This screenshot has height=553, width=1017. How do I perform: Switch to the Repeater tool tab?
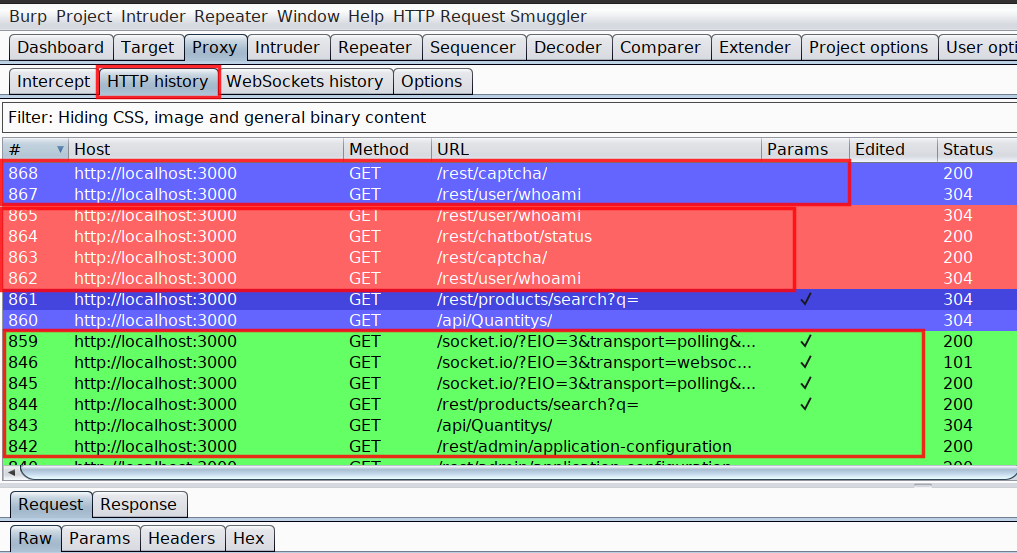point(375,47)
